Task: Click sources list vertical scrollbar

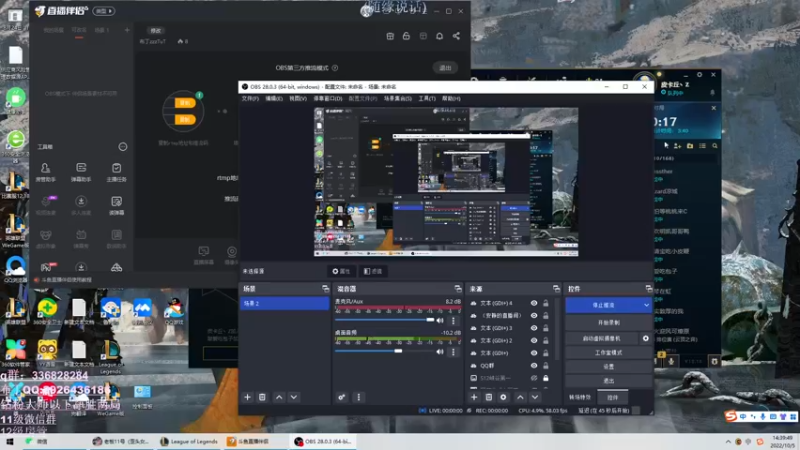Action: click(x=557, y=329)
